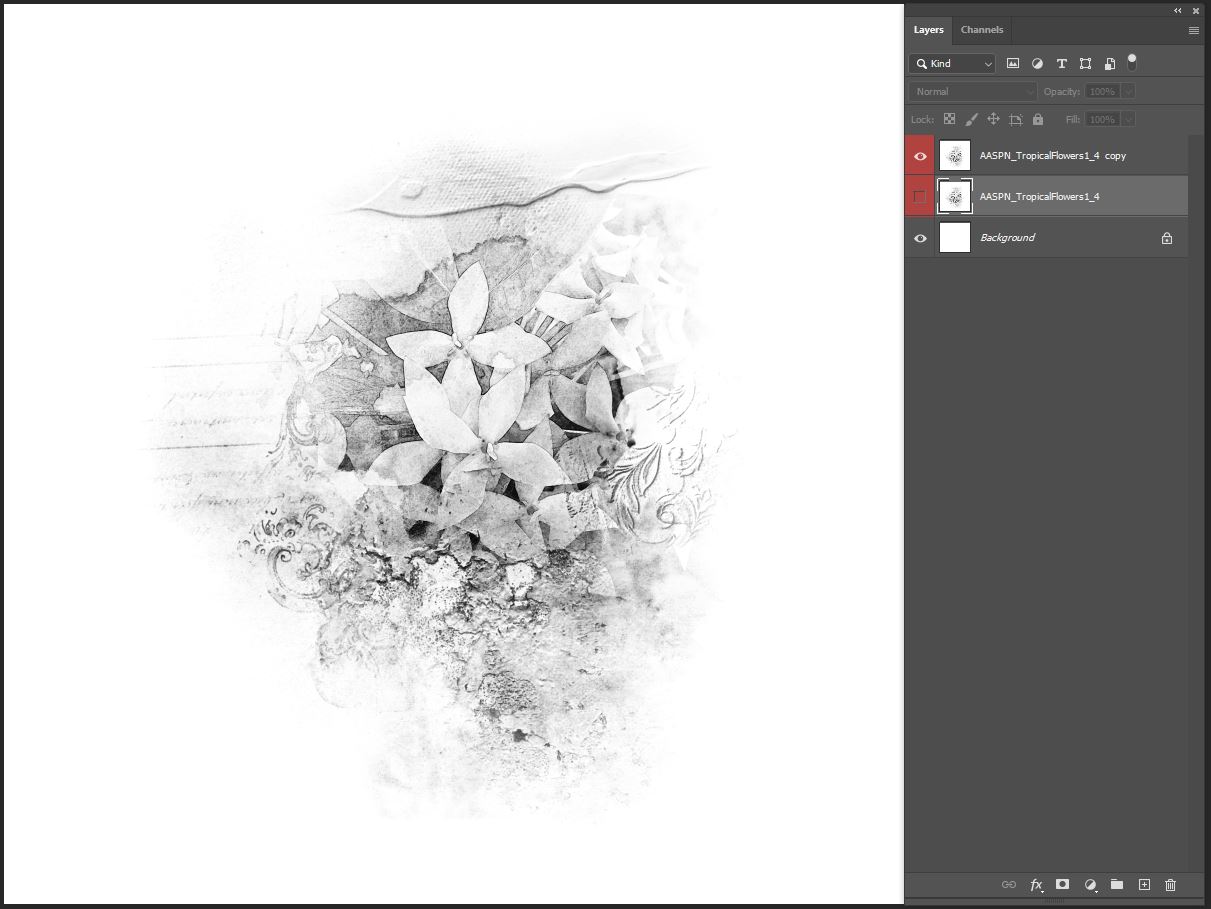Hide the Background layer
Viewport: 1211px width, 909px height.
pos(919,238)
